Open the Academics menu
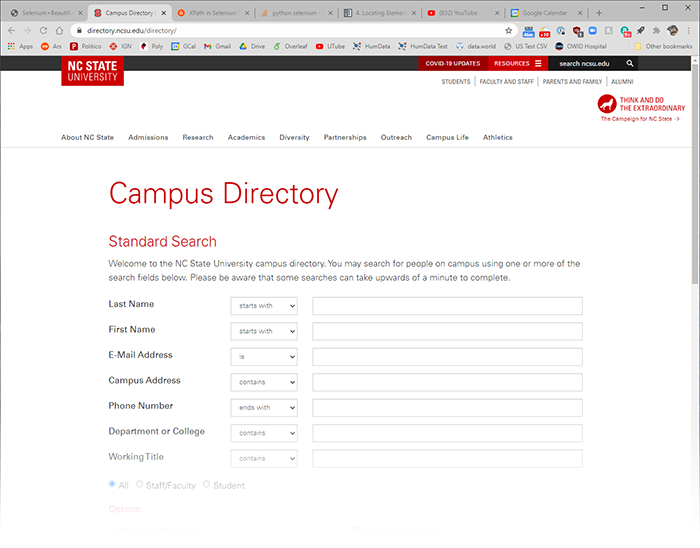700x548 pixels. 246,137
